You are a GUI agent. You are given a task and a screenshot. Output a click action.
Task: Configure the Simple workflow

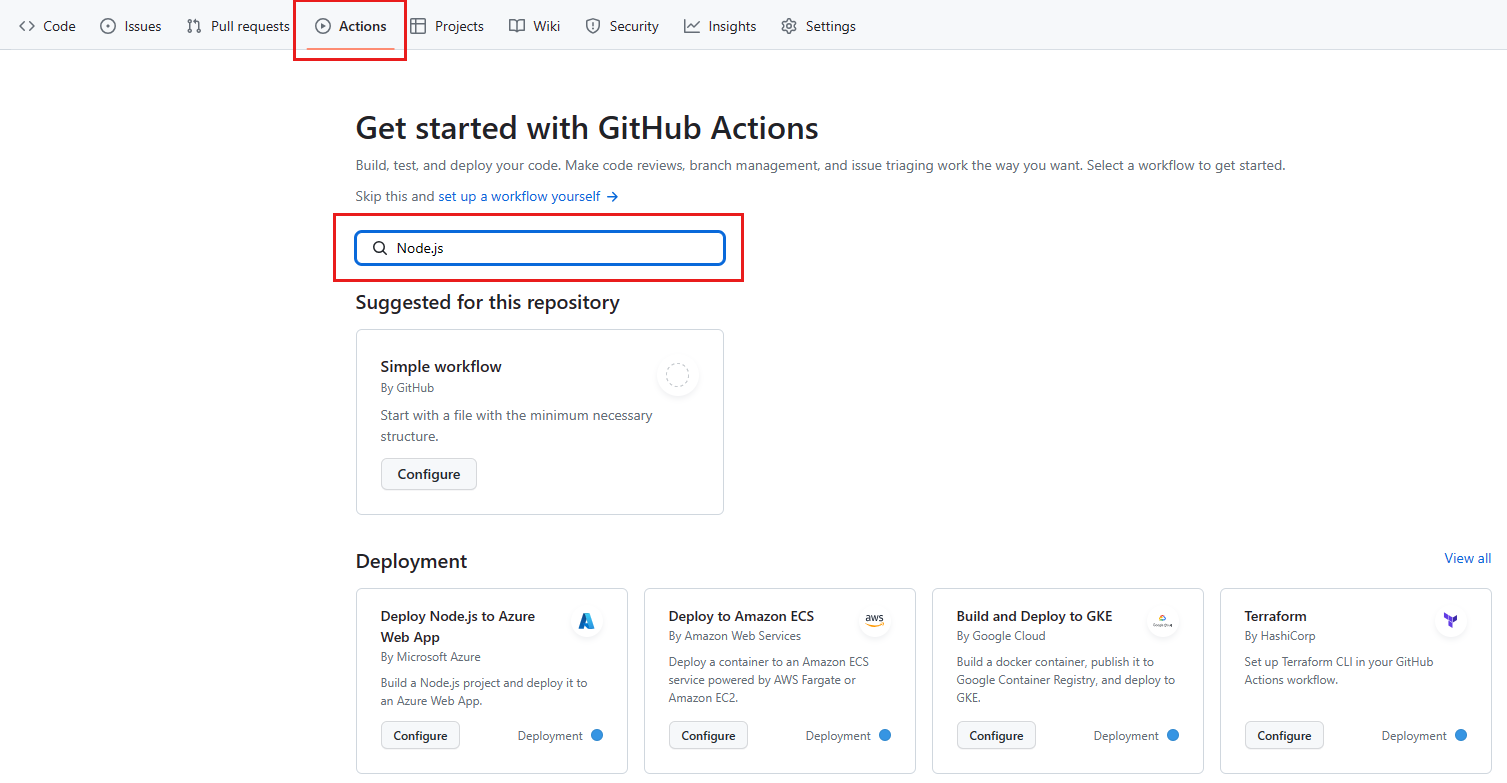point(428,473)
